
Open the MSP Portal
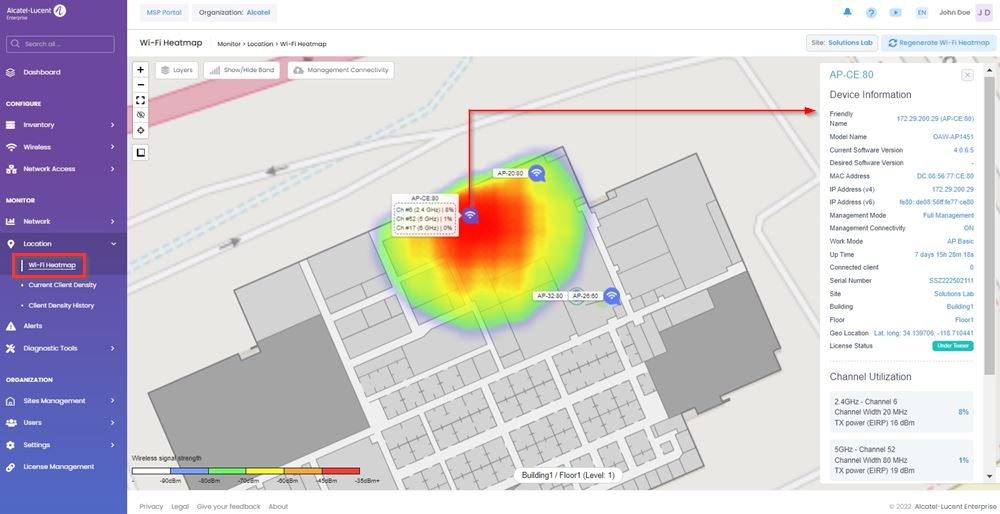(x=164, y=12)
